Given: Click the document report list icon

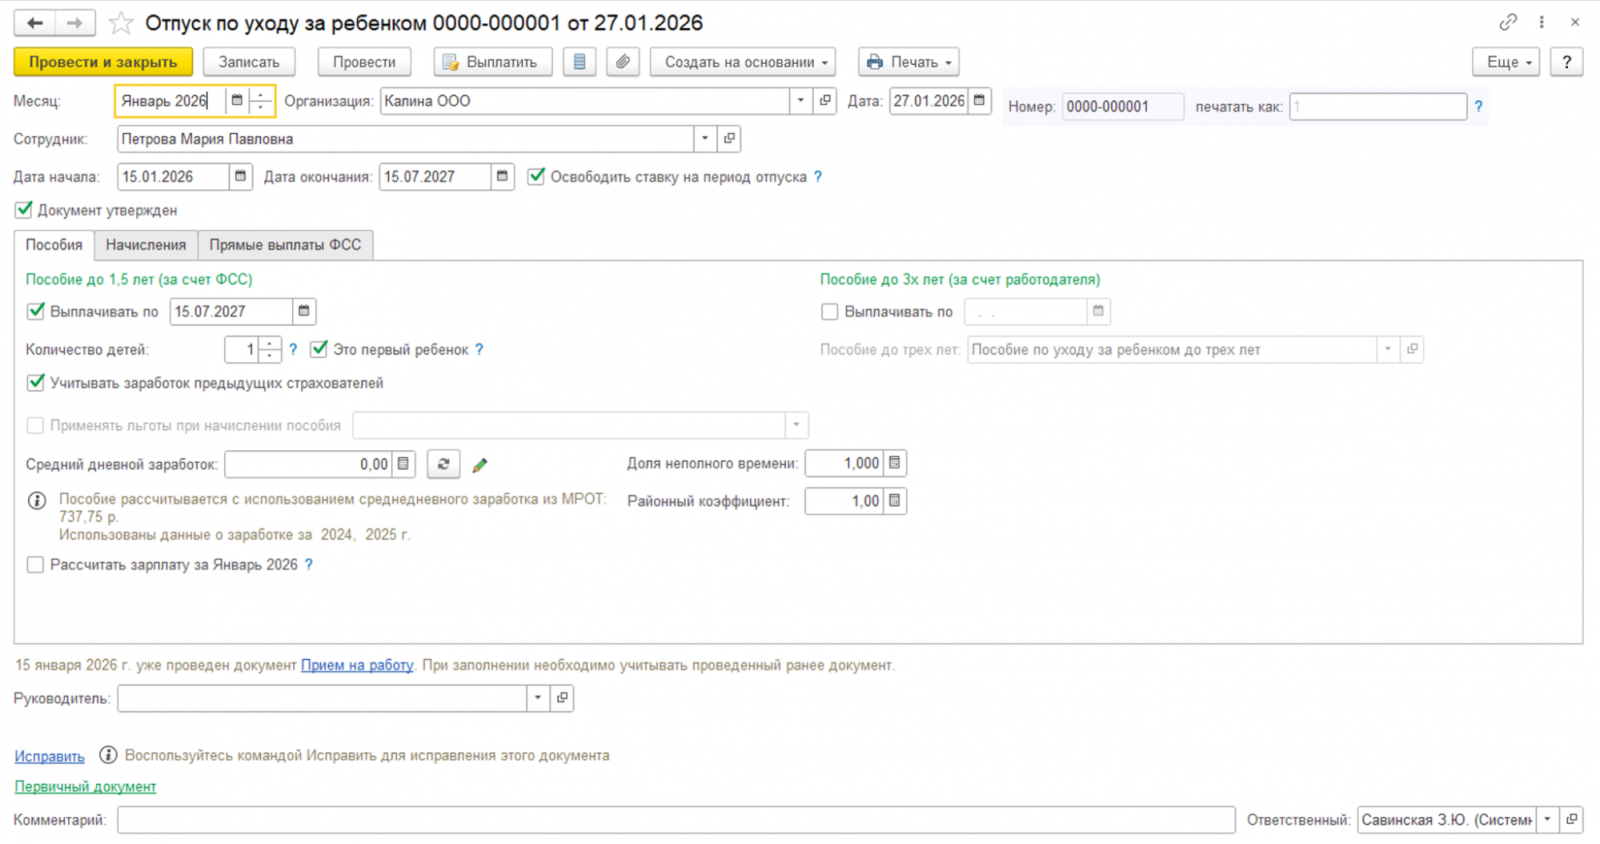Looking at the screenshot, I should [579, 62].
